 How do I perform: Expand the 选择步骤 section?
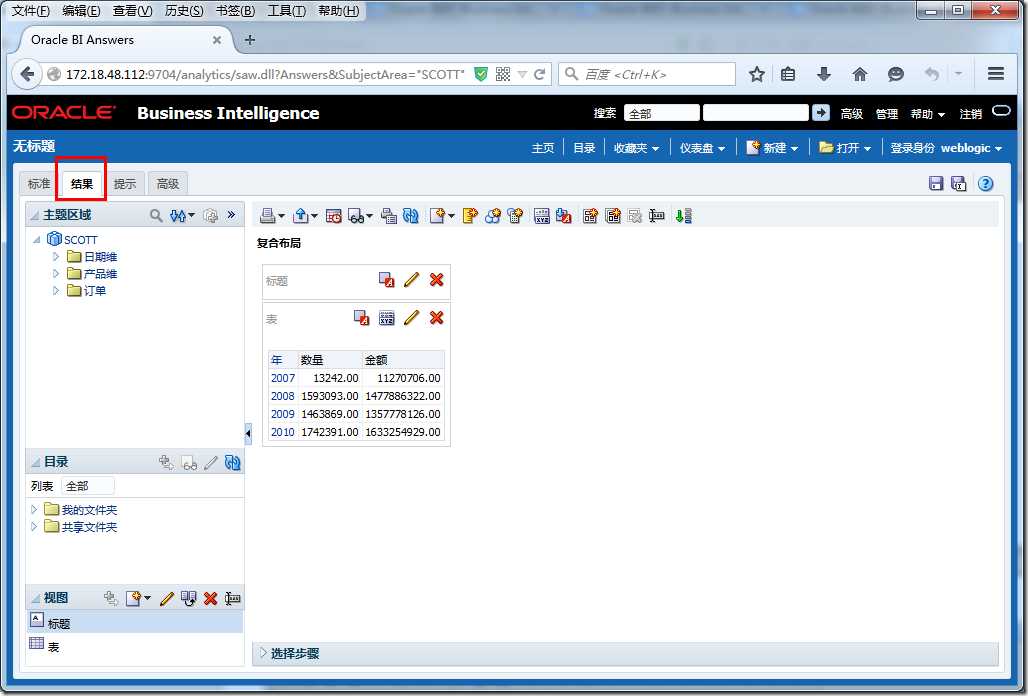pos(264,653)
